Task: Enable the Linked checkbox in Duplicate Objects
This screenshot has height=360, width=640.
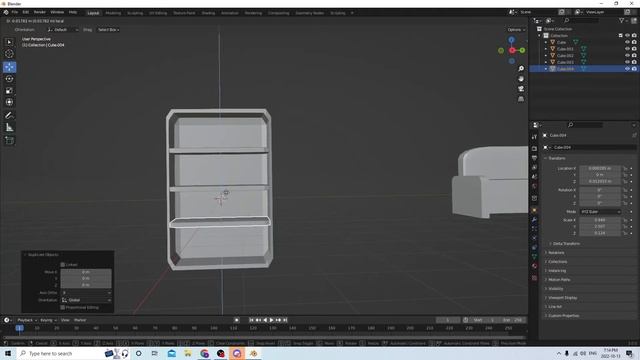Action: click(62, 265)
